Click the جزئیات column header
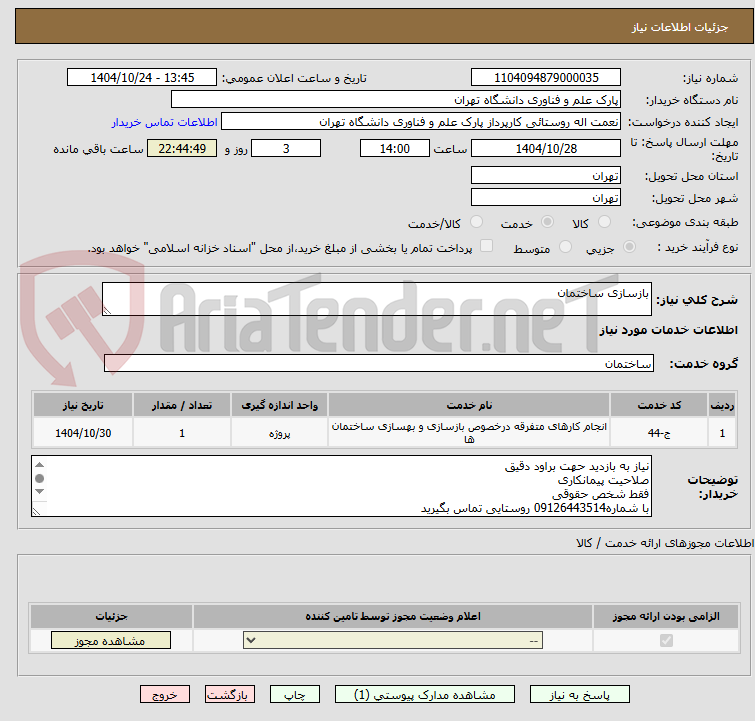 pos(111,616)
